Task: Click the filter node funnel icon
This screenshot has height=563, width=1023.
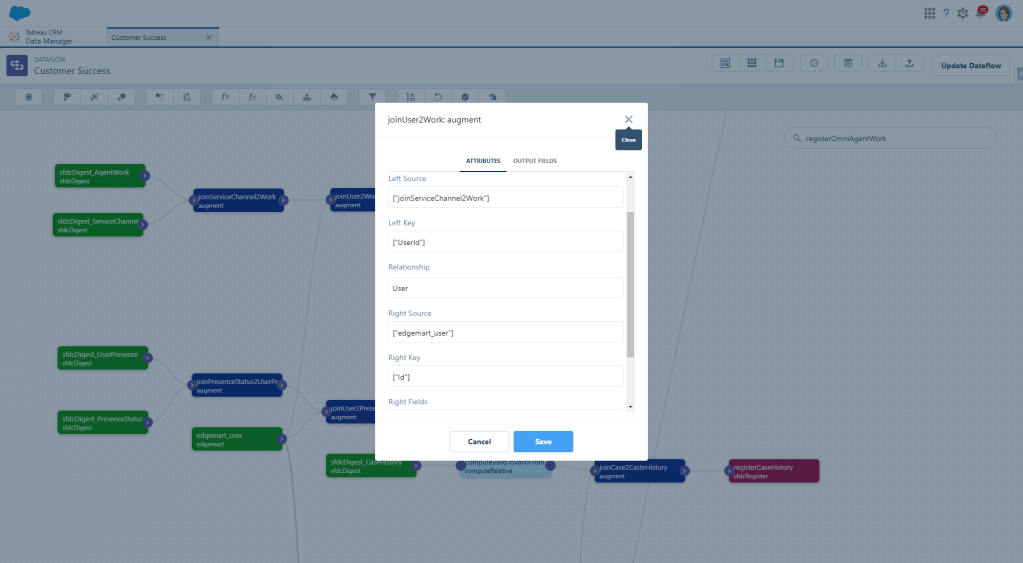Action: pos(371,97)
